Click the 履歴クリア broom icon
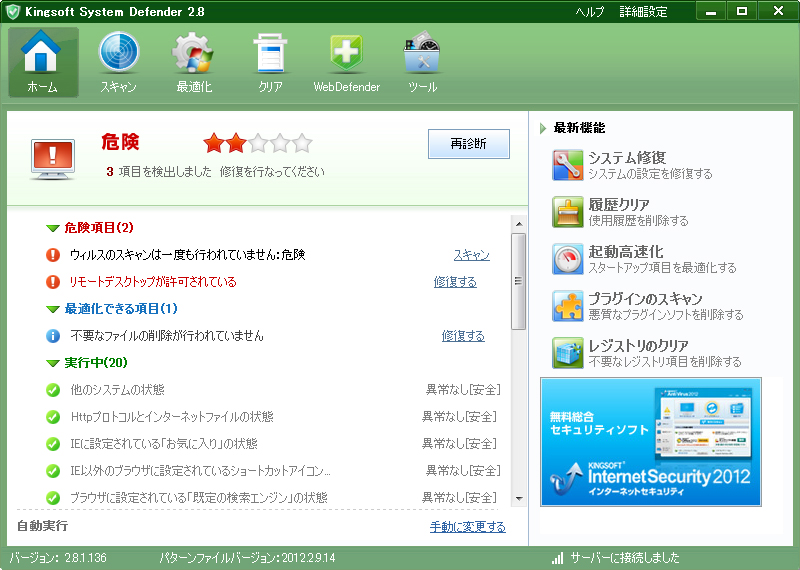 coord(567,212)
